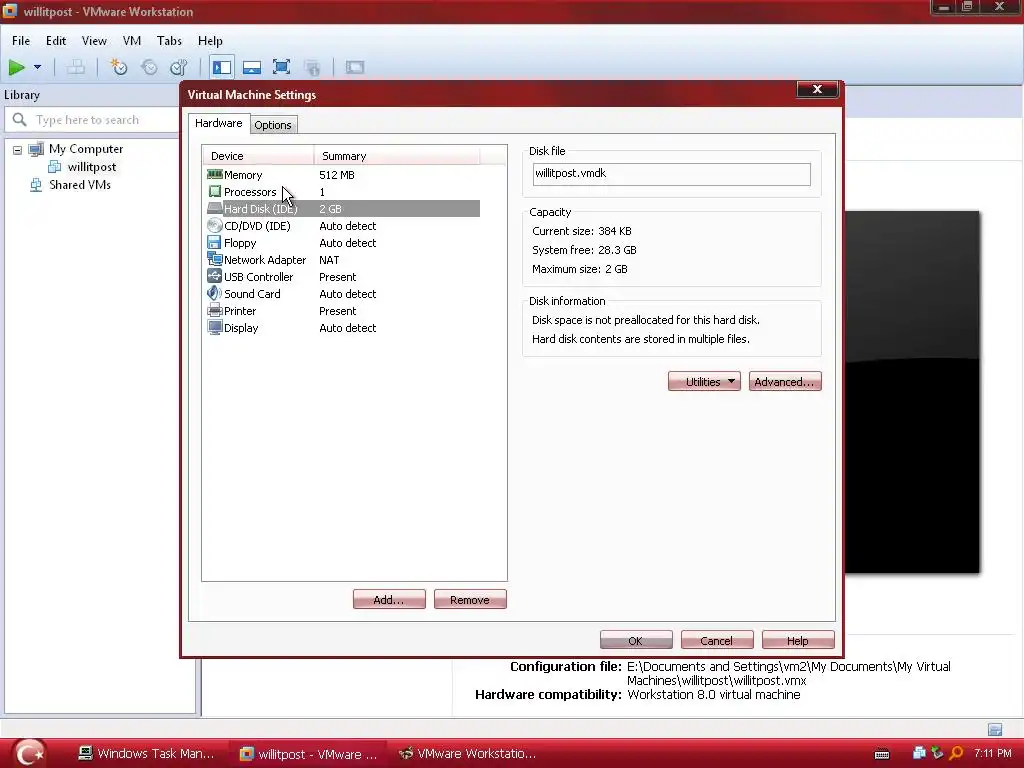Image resolution: width=1024 pixels, height=768 pixels.
Task: Click the Floppy disk icon
Action: pos(214,242)
